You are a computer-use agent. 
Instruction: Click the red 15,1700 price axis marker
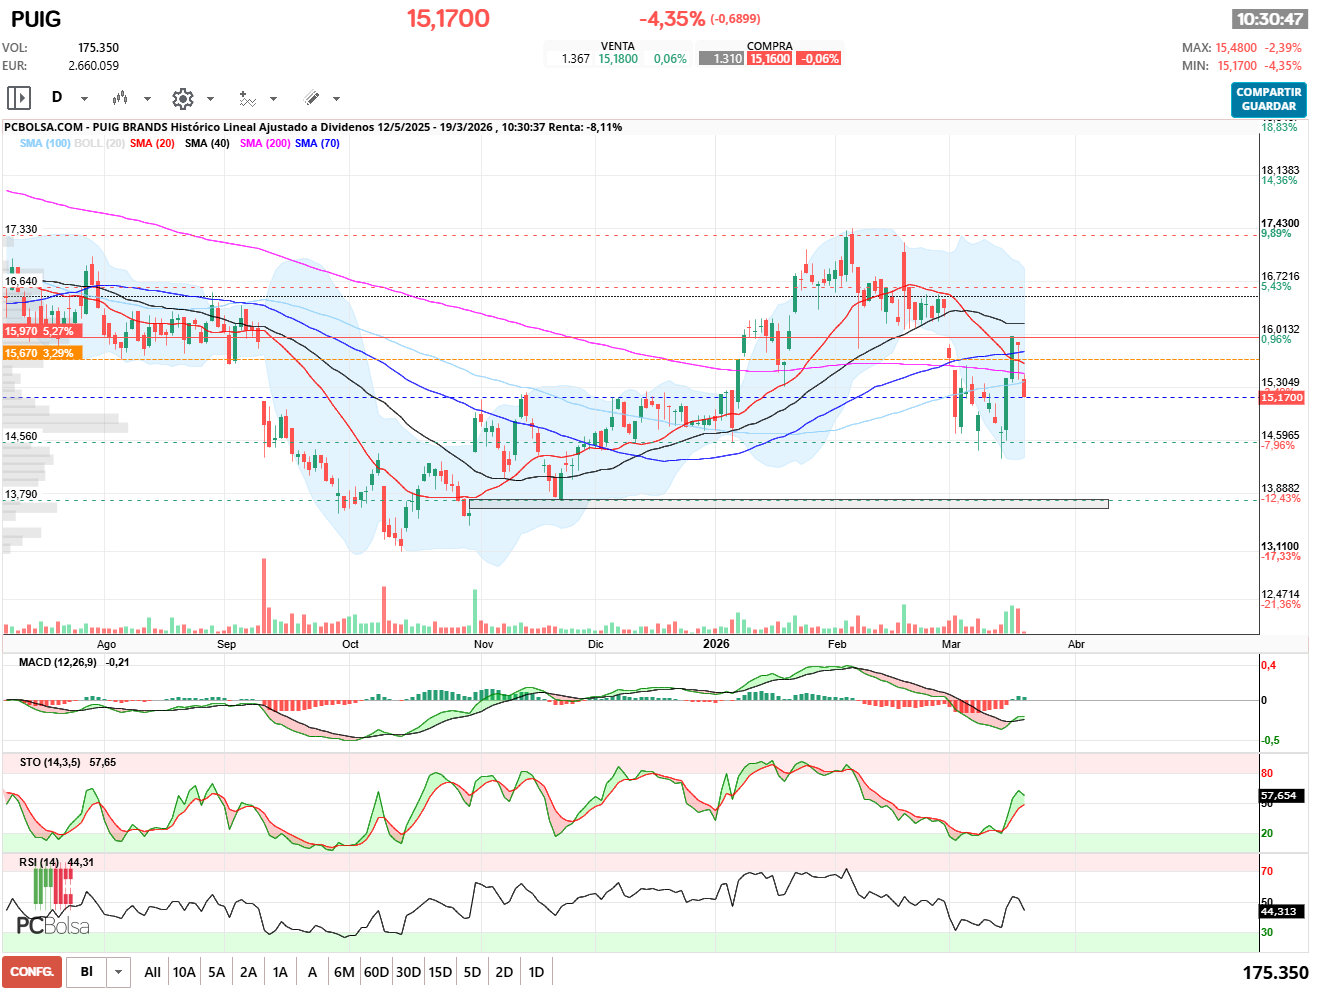[1282, 398]
